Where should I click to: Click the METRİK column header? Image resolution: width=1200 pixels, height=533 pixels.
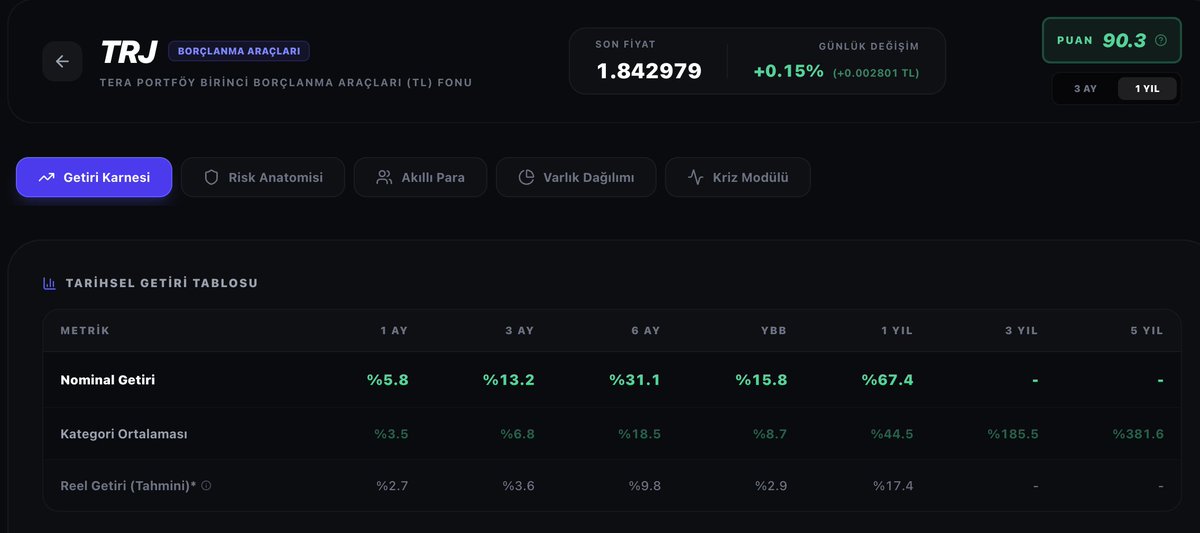[x=85, y=331]
